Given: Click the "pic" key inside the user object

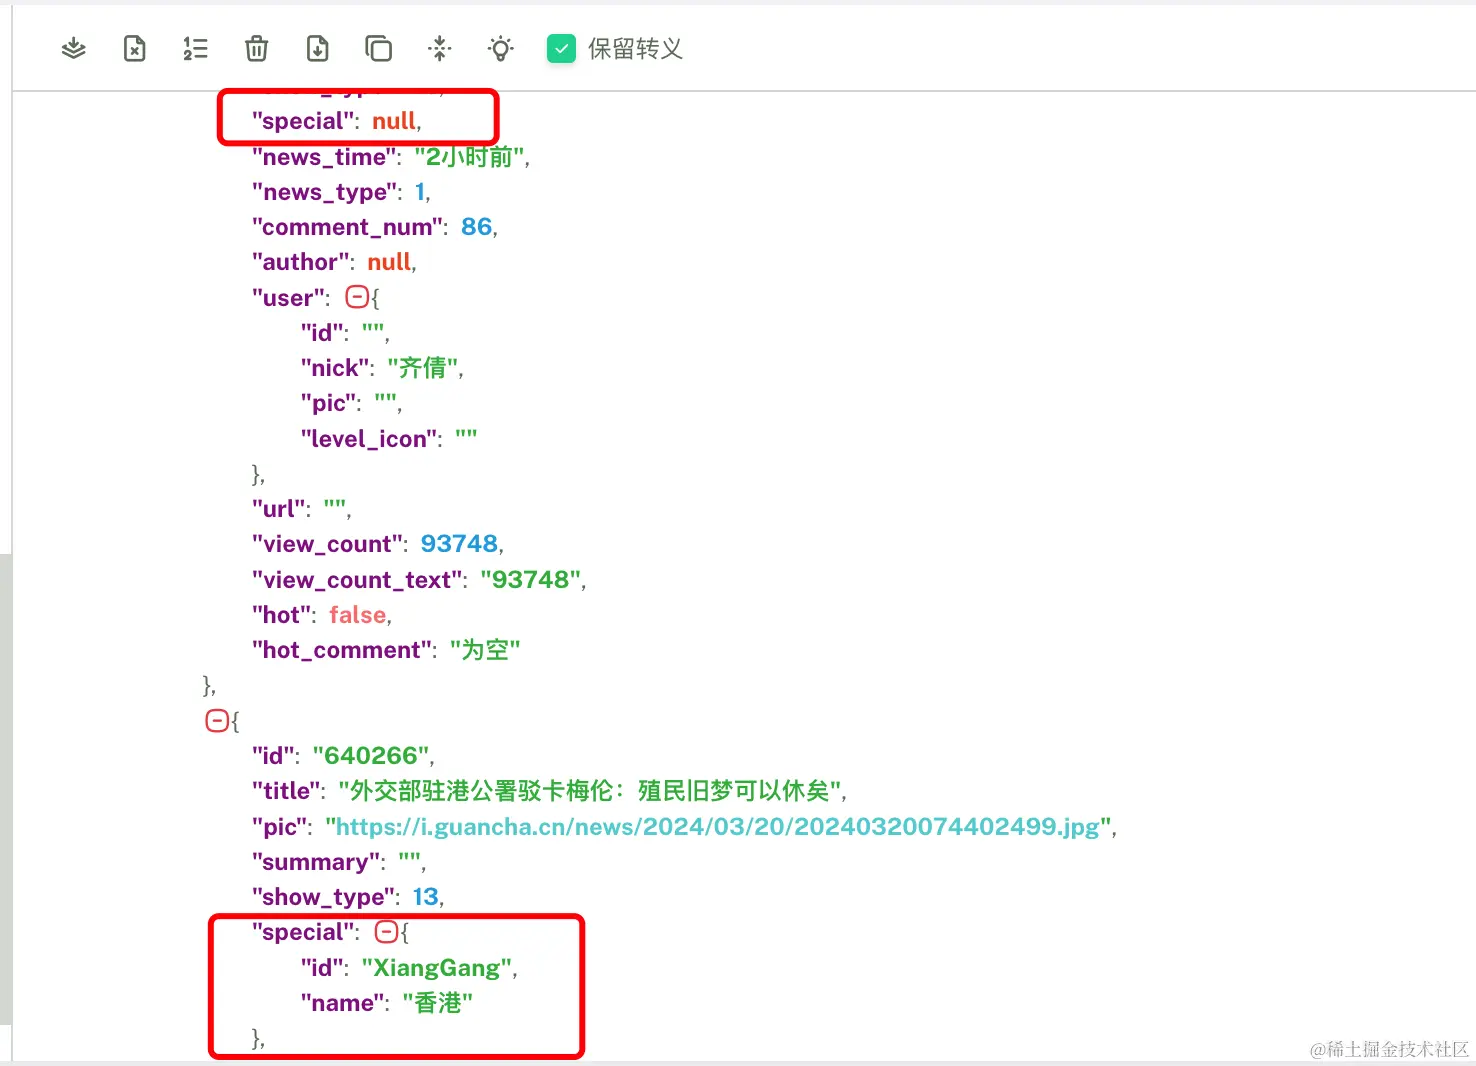Looking at the screenshot, I should pyautogui.click(x=329, y=403).
